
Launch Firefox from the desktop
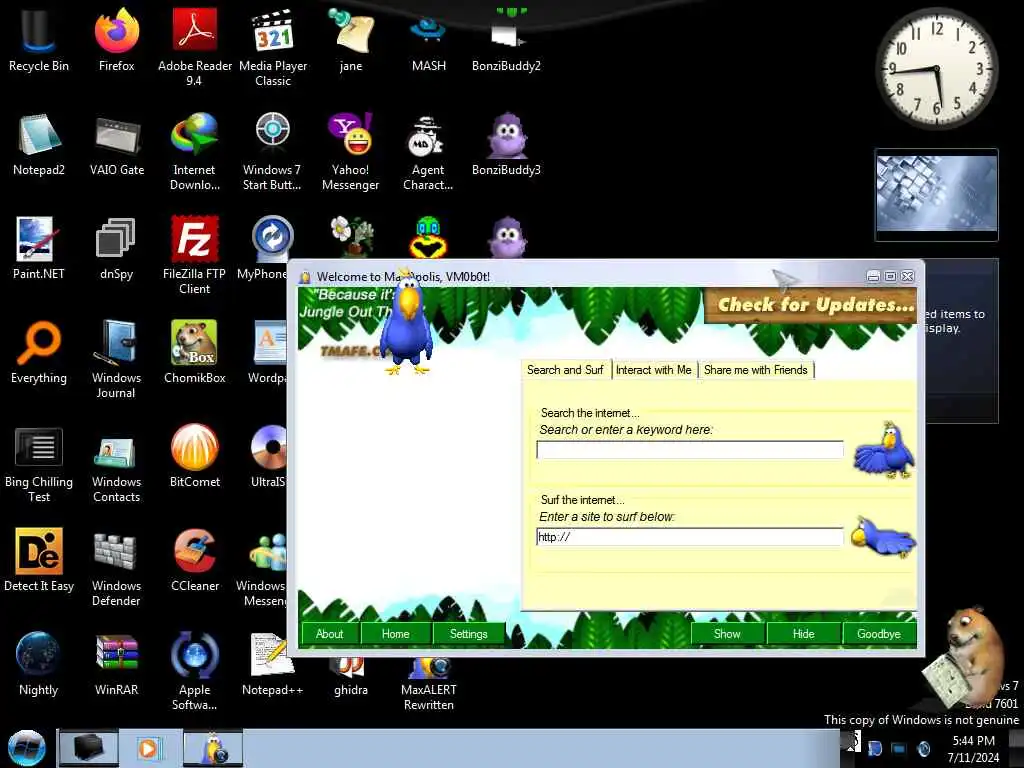[x=116, y=40]
